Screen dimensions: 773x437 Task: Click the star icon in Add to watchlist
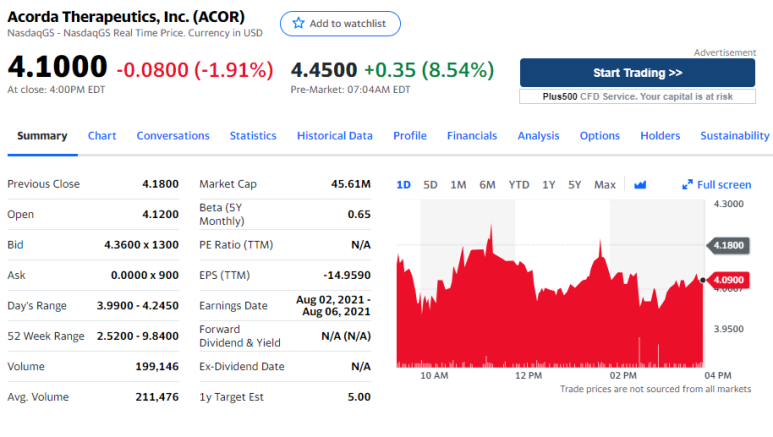point(298,23)
